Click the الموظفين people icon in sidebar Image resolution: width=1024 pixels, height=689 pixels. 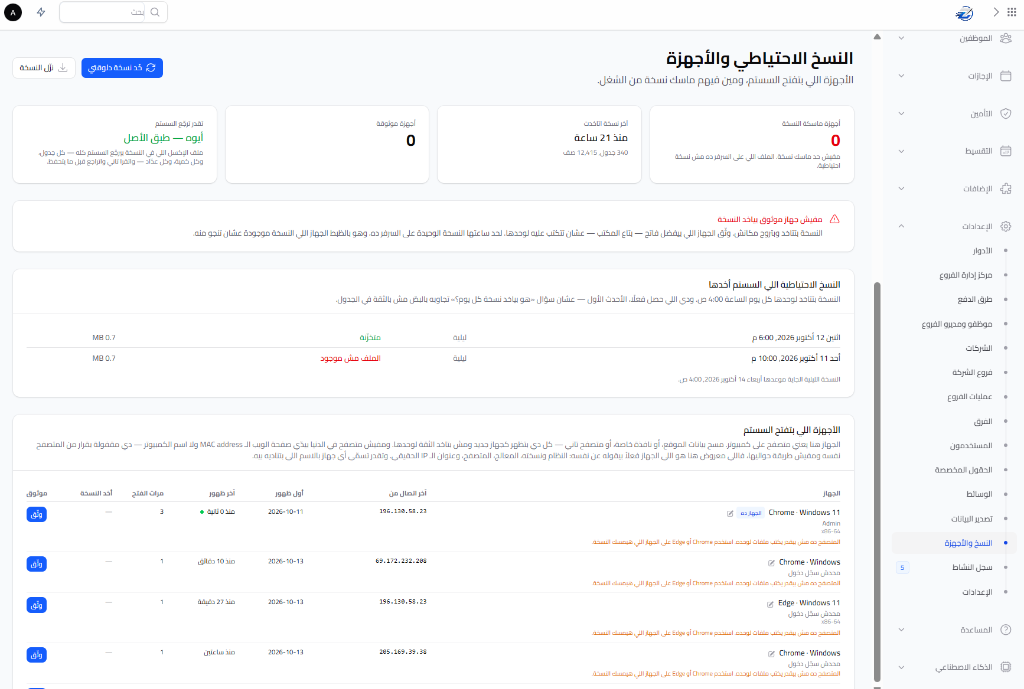[x=1006, y=39]
